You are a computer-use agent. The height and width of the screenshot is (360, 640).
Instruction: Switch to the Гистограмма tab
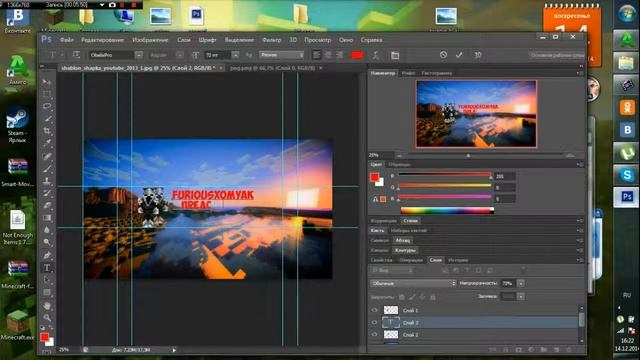tap(437, 73)
